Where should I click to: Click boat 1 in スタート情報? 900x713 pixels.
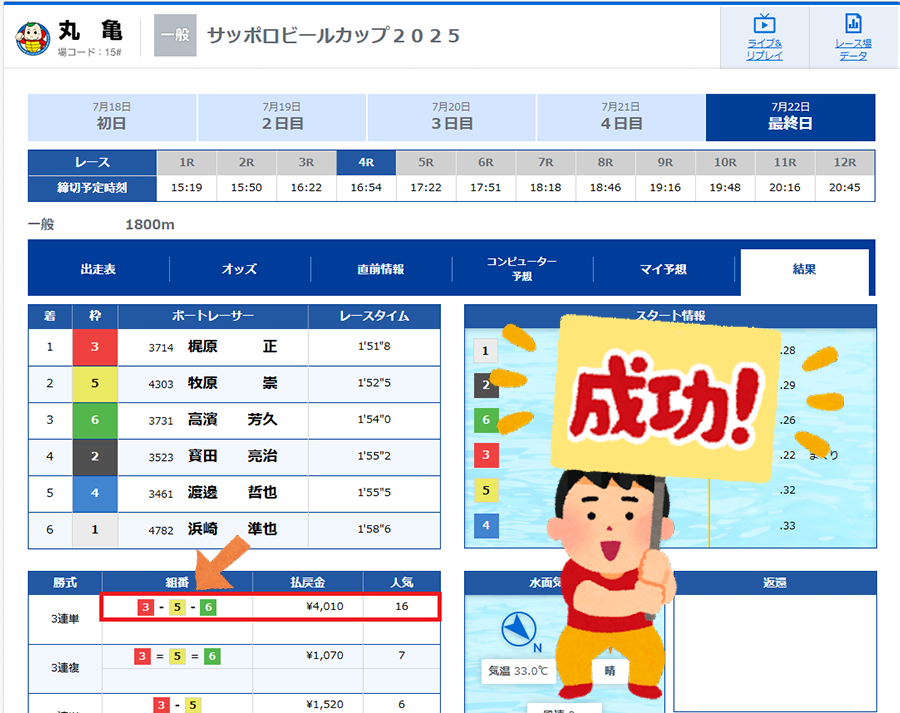tap(486, 351)
